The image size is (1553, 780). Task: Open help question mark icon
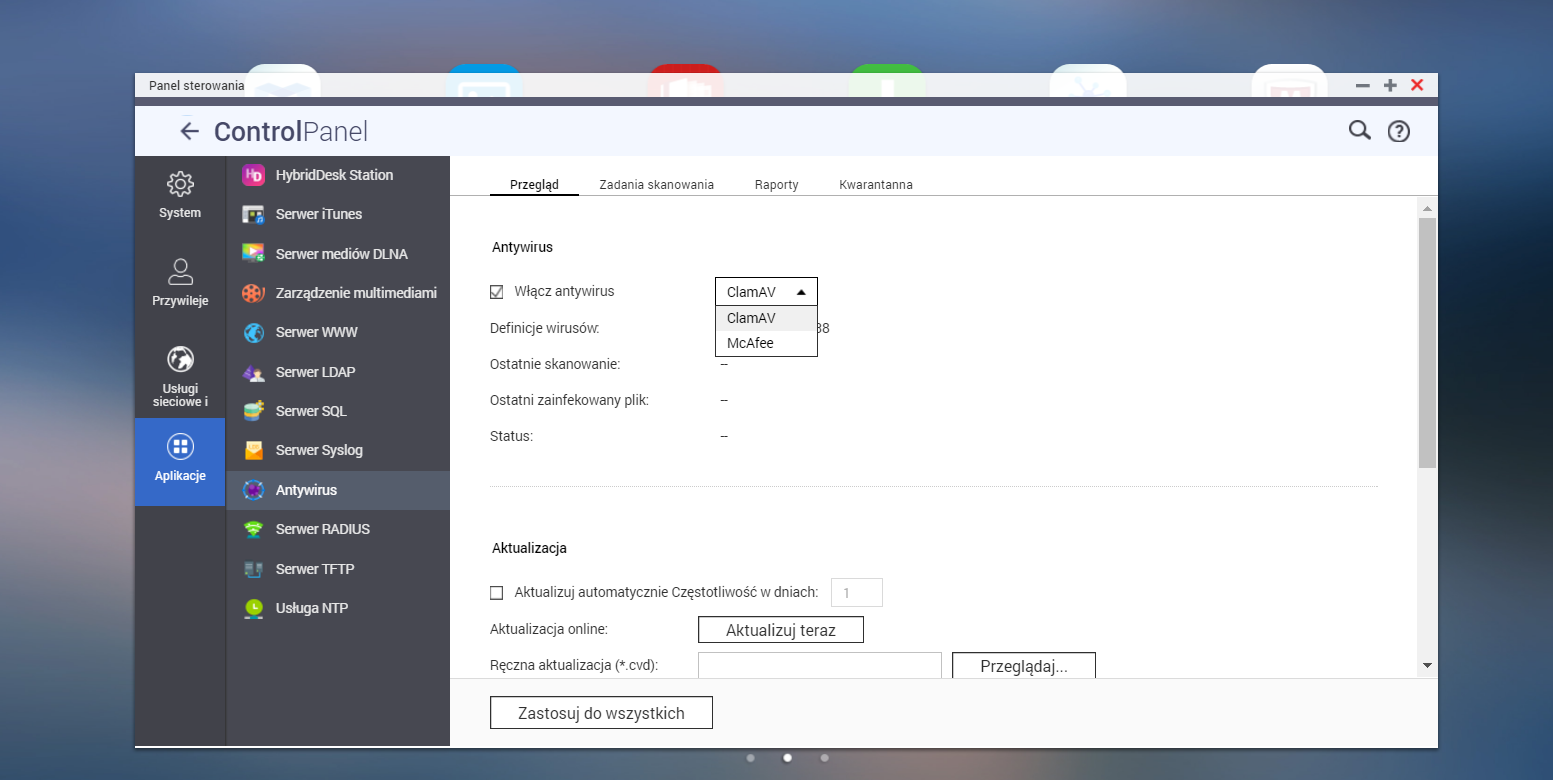1398,131
